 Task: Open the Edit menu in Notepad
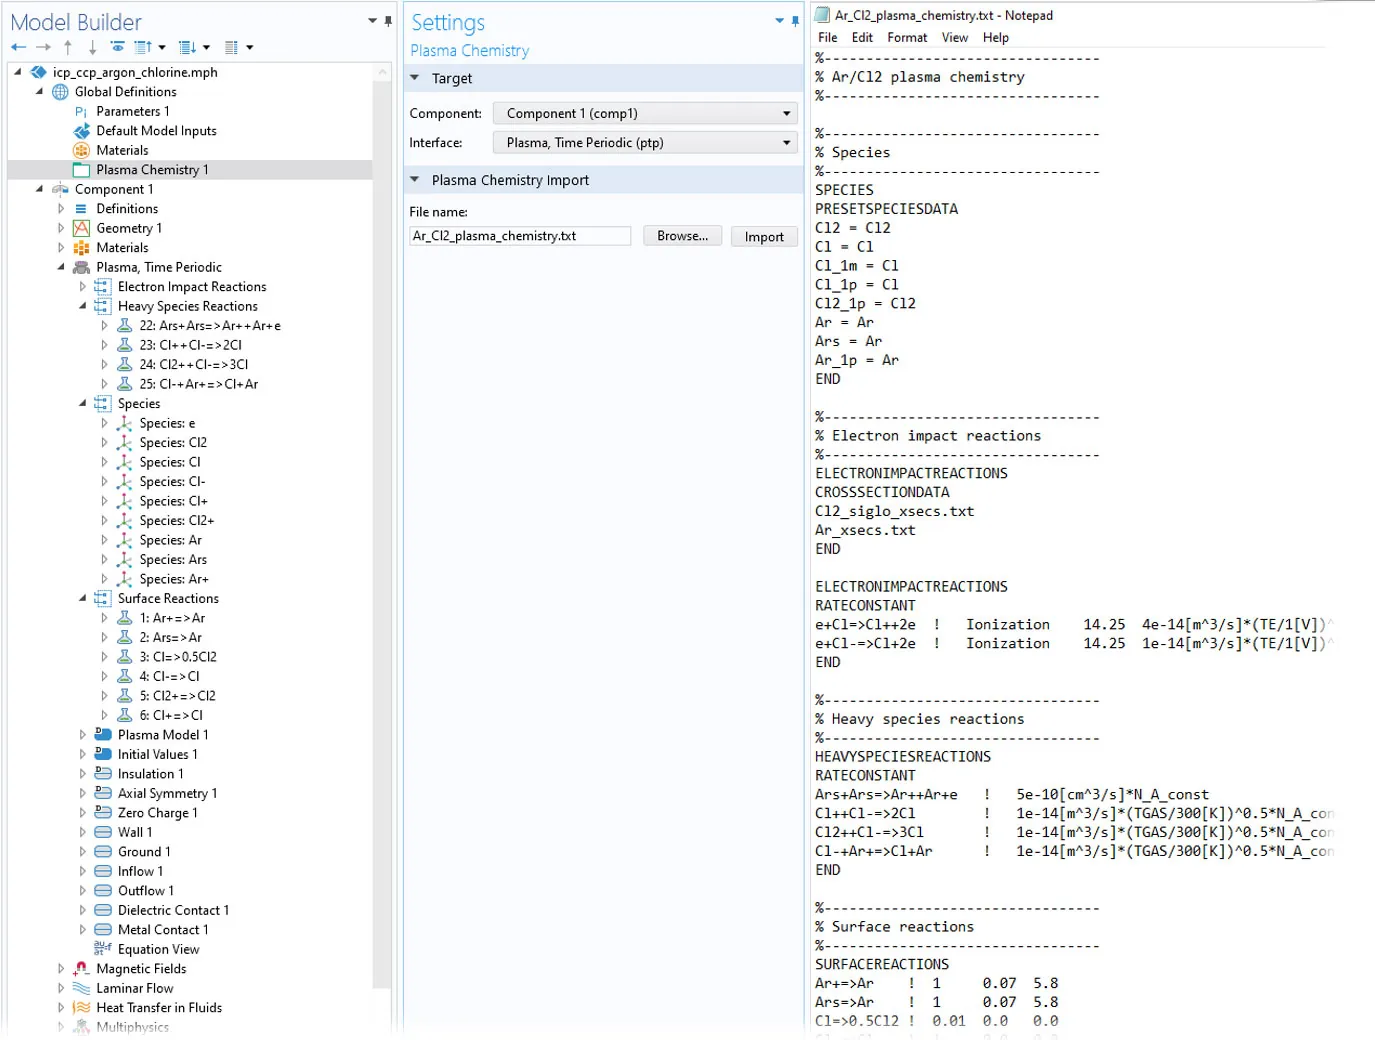tap(862, 38)
